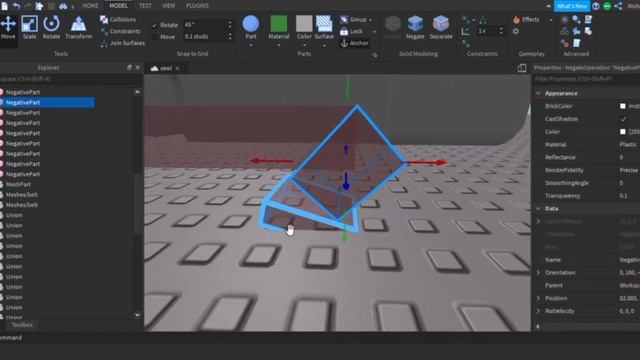The width and height of the screenshot is (640, 360).
Task: Click the Gameplay settings gear icon
Action: coord(516,31)
